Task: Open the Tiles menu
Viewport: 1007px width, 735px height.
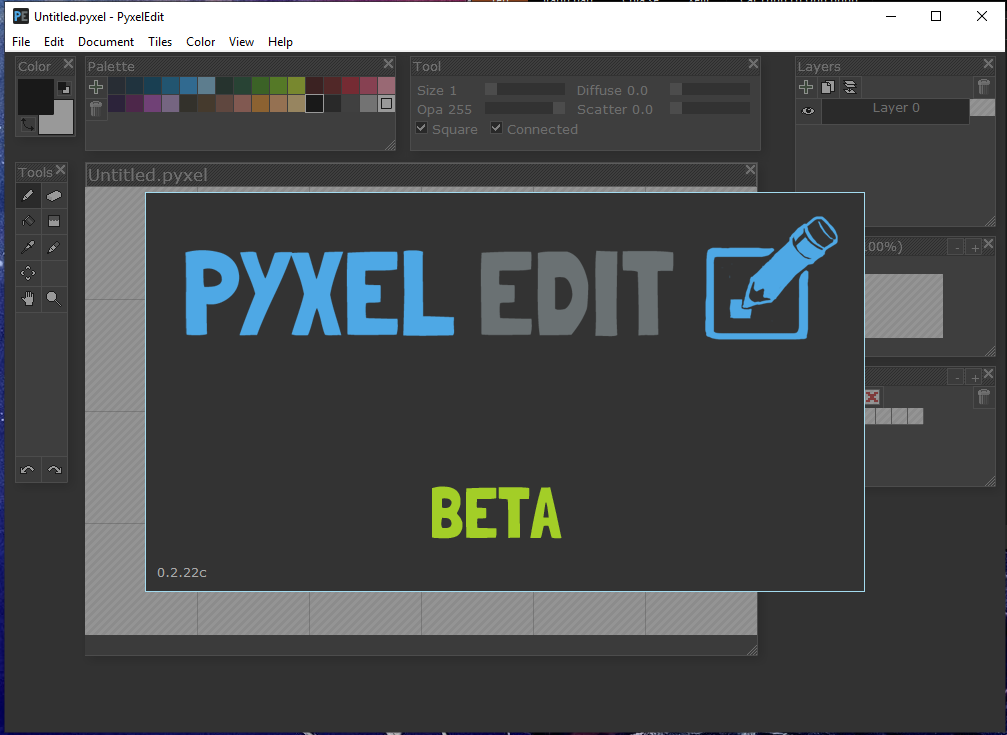Action: click(x=160, y=42)
